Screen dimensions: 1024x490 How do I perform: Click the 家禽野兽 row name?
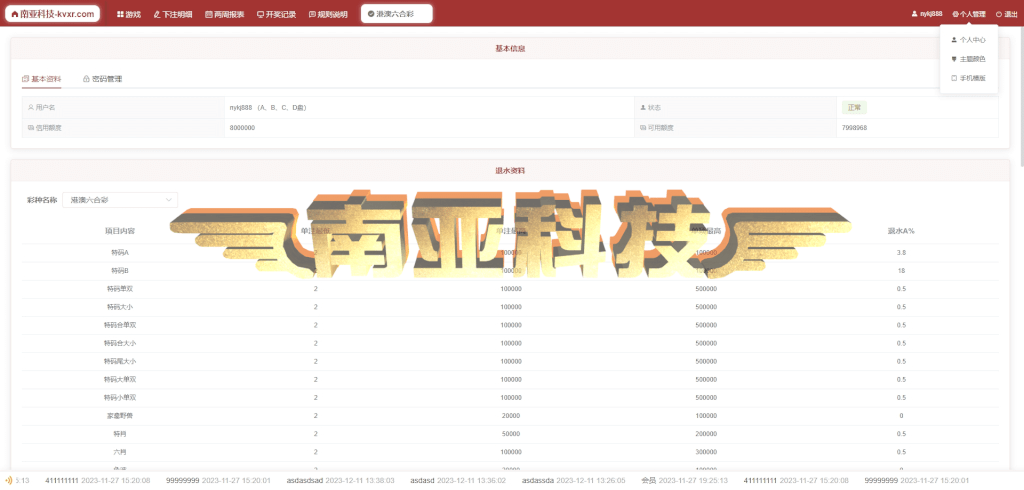pyautogui.click(x=120, y=416)
